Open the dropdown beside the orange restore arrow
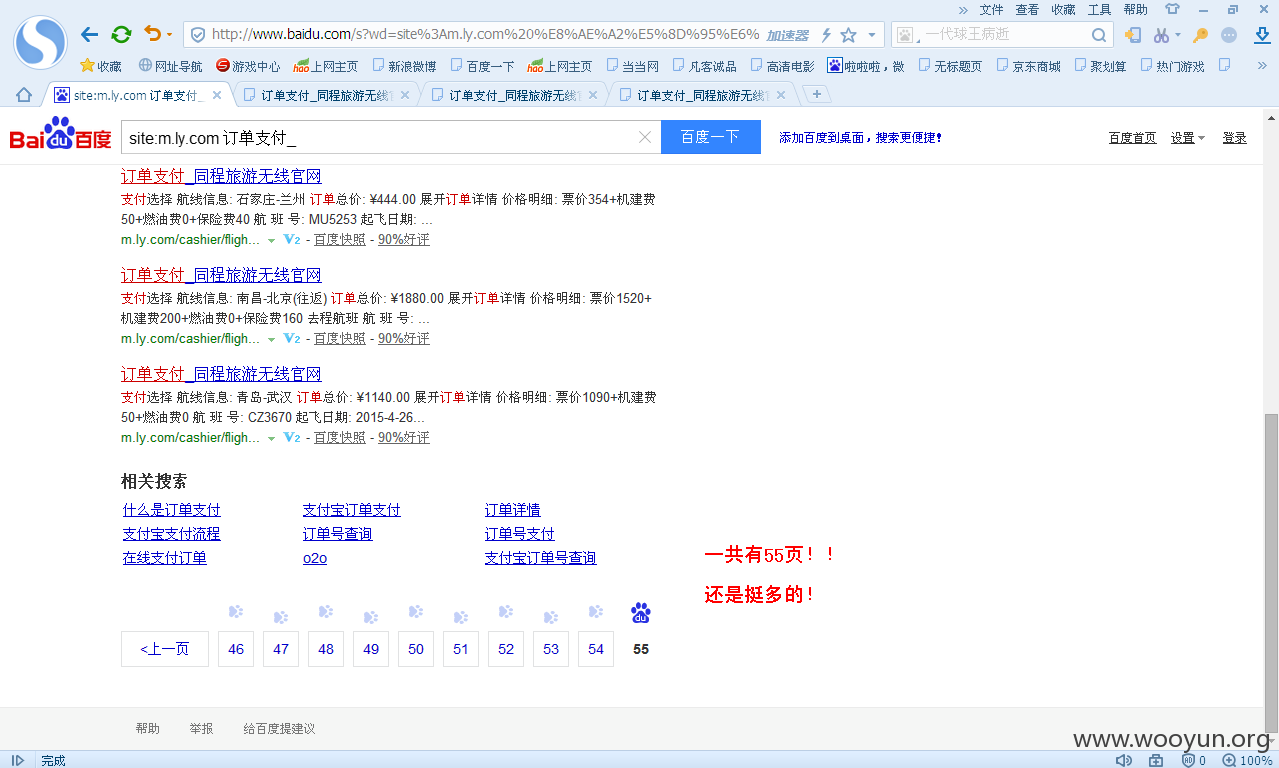Viewport: 1279px width, 768px height. 169,35
